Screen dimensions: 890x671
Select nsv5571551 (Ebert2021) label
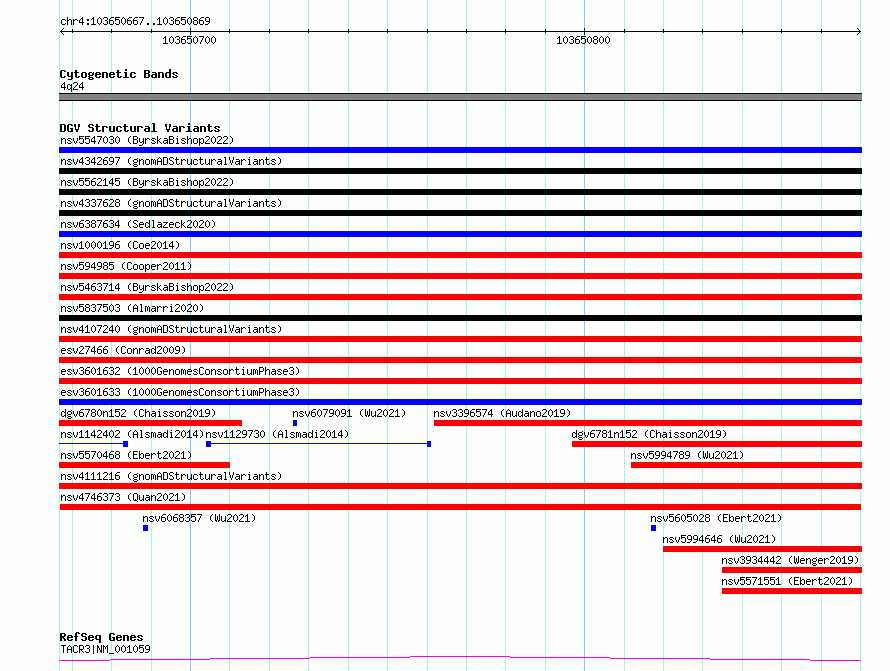(x=787, y=581)
